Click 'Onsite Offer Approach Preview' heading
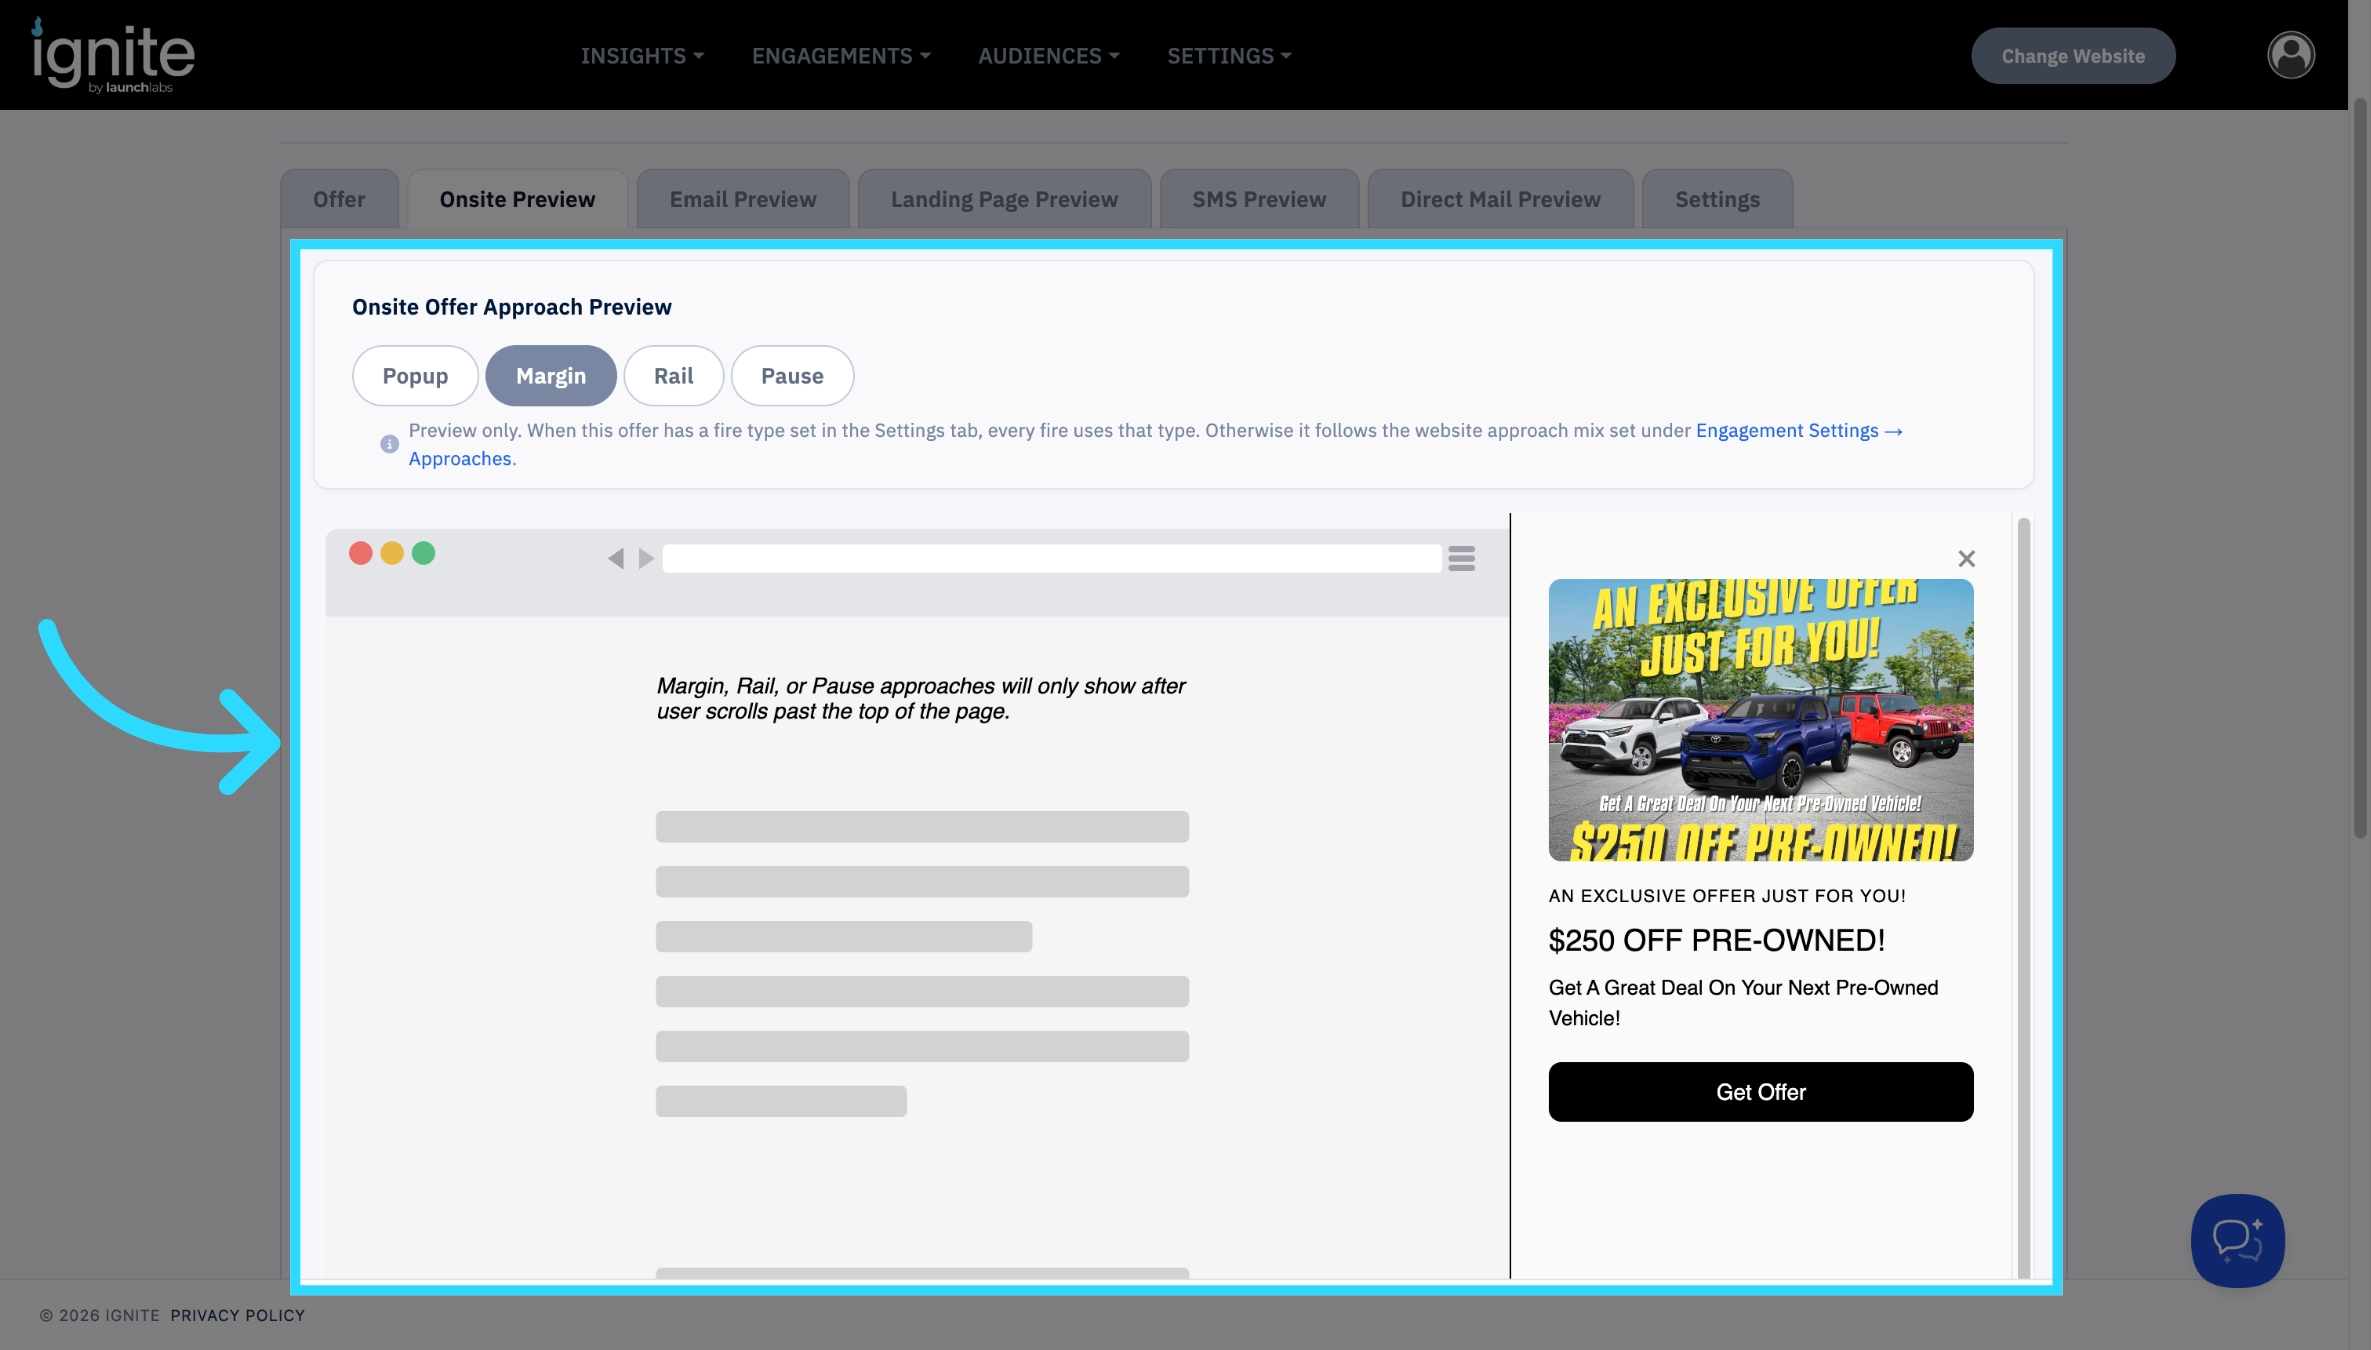 pos(512,307)
